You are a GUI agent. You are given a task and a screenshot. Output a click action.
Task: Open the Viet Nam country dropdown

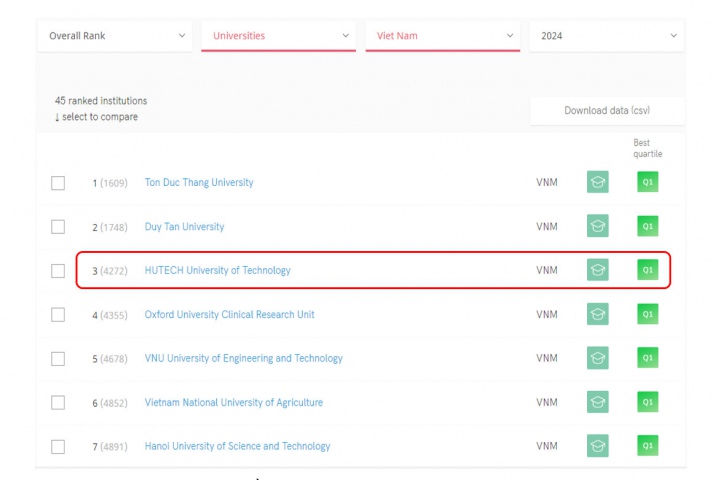coord(442,35)
